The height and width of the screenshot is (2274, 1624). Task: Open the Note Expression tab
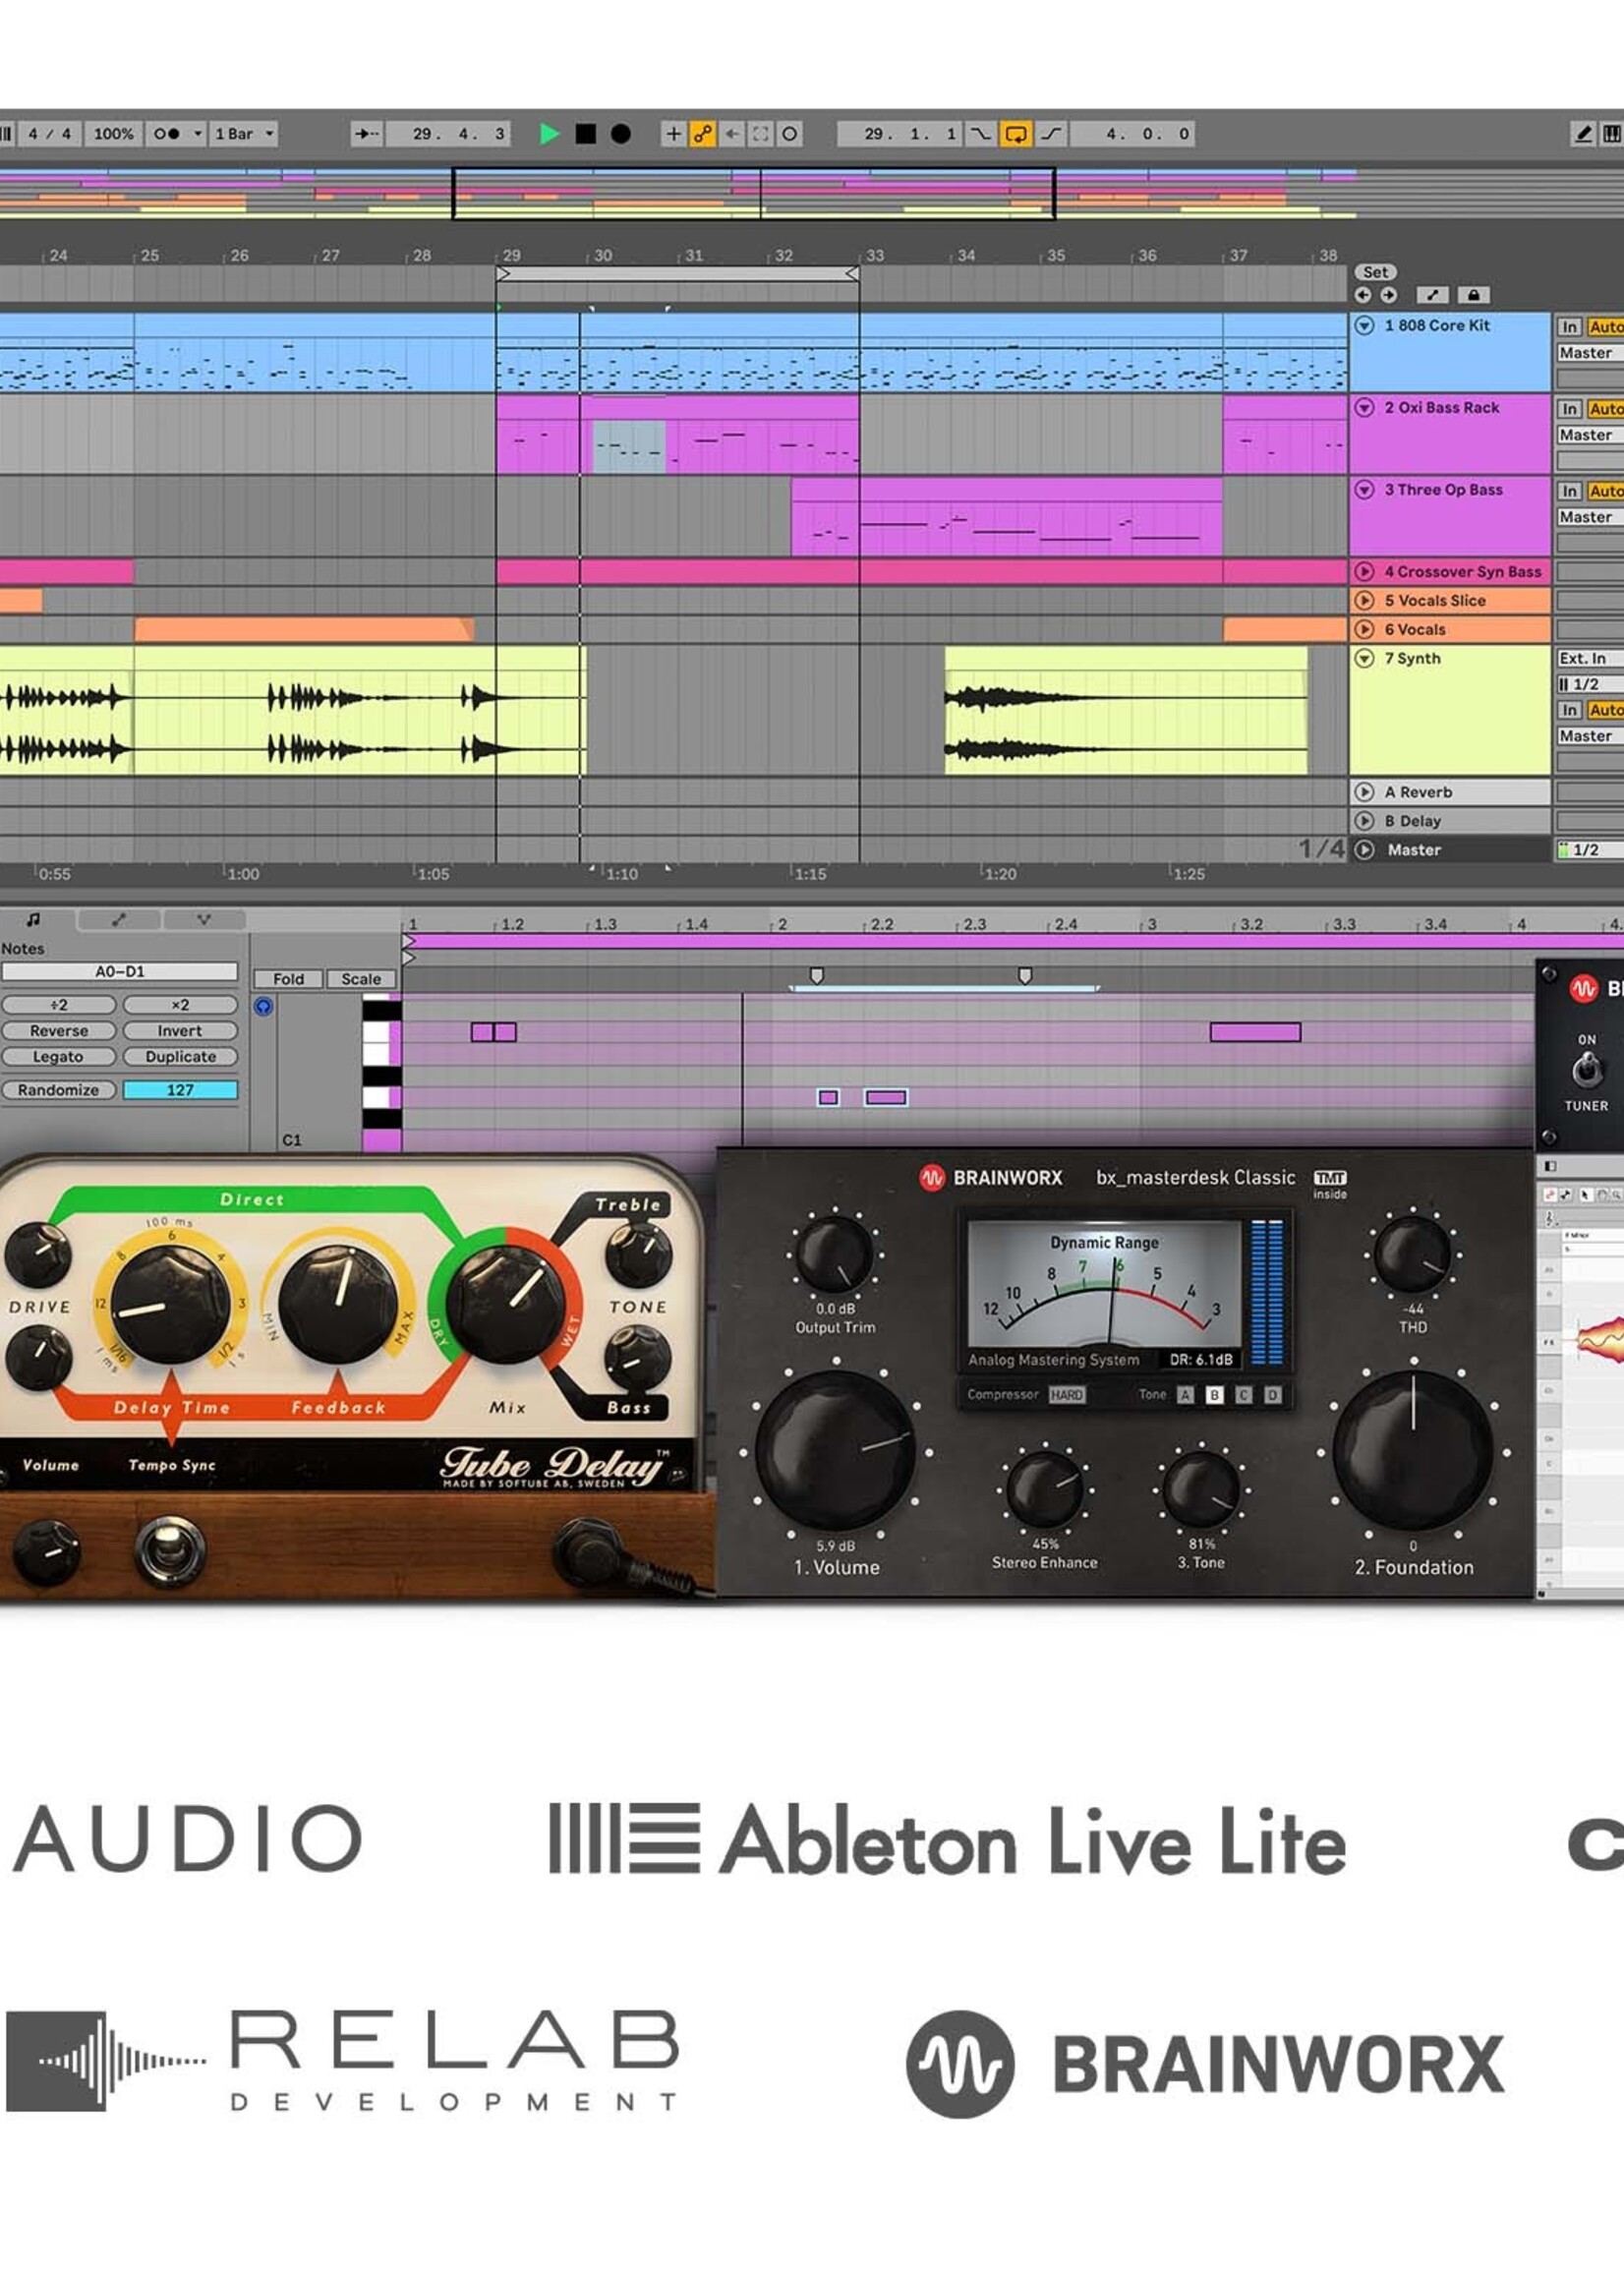pos(204,919)
